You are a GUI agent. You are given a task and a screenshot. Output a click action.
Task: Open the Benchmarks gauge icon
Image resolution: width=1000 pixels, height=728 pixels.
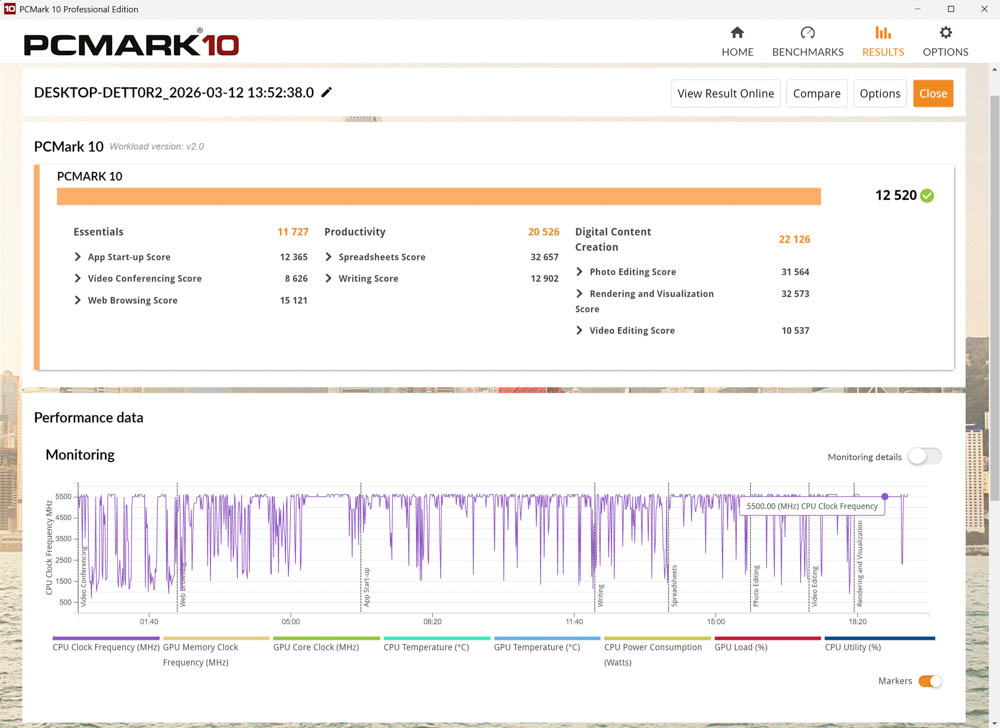807,33
